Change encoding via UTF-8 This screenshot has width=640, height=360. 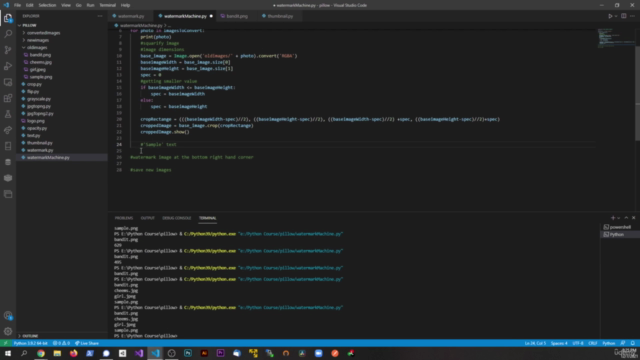click(x=578, y=343)
